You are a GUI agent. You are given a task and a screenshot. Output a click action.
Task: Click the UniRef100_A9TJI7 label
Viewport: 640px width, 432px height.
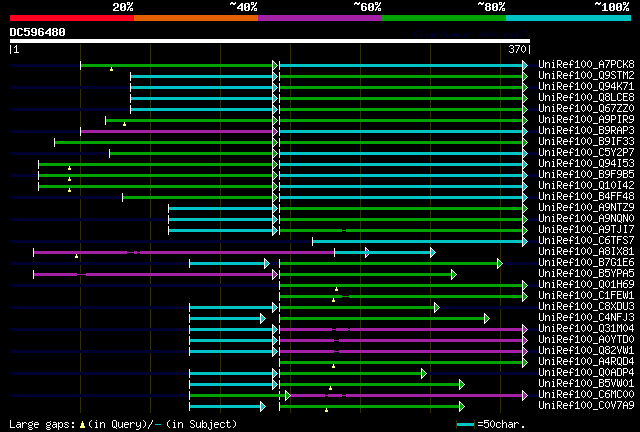586,230
